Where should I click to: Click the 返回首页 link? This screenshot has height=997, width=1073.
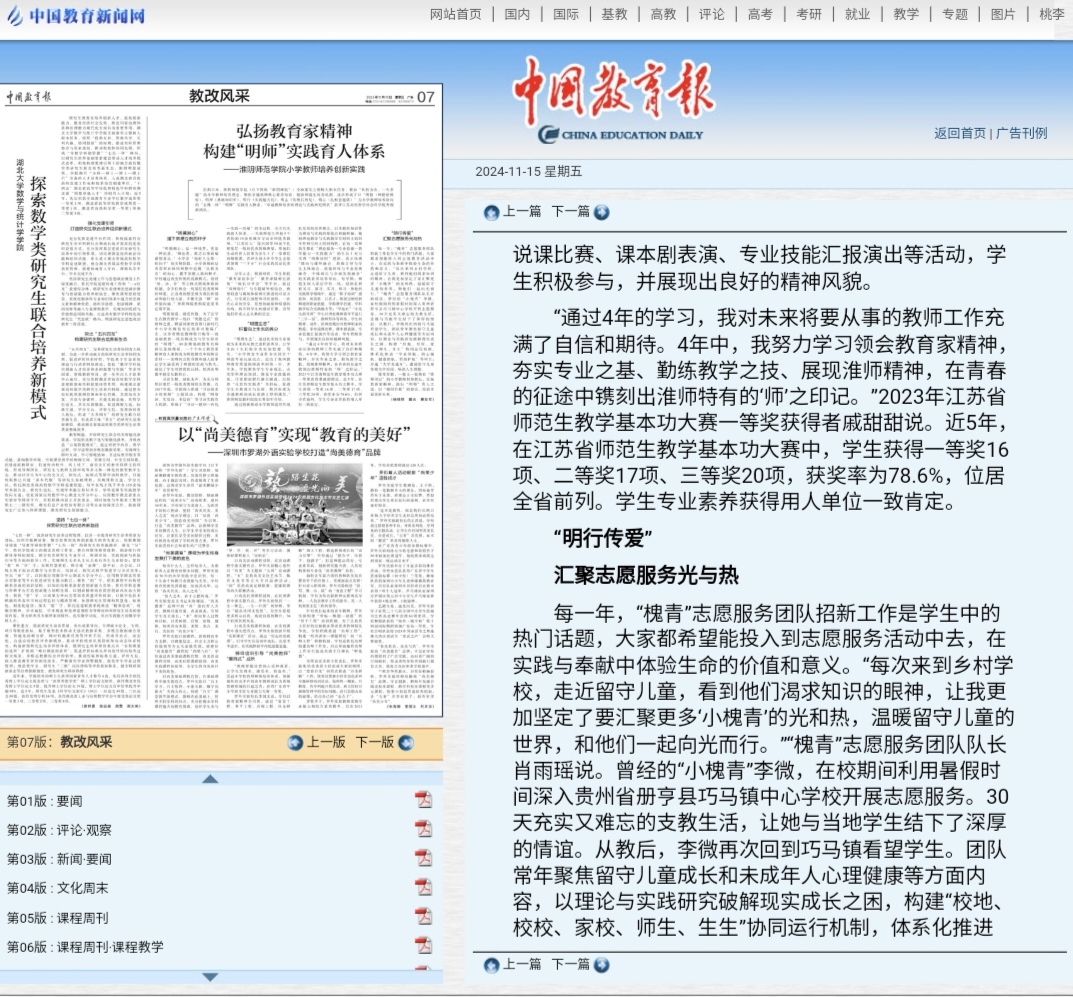pyautogui.click(x=959, y=133)
